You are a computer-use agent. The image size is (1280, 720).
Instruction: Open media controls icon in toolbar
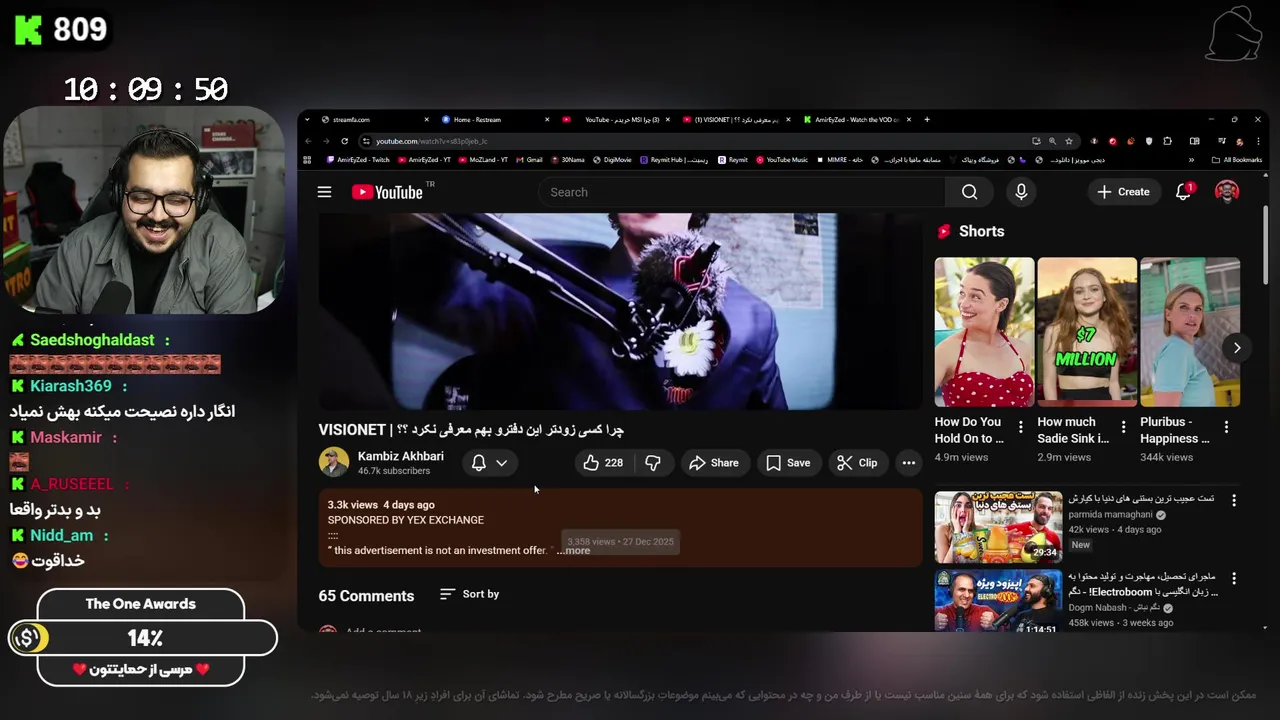1221,141
